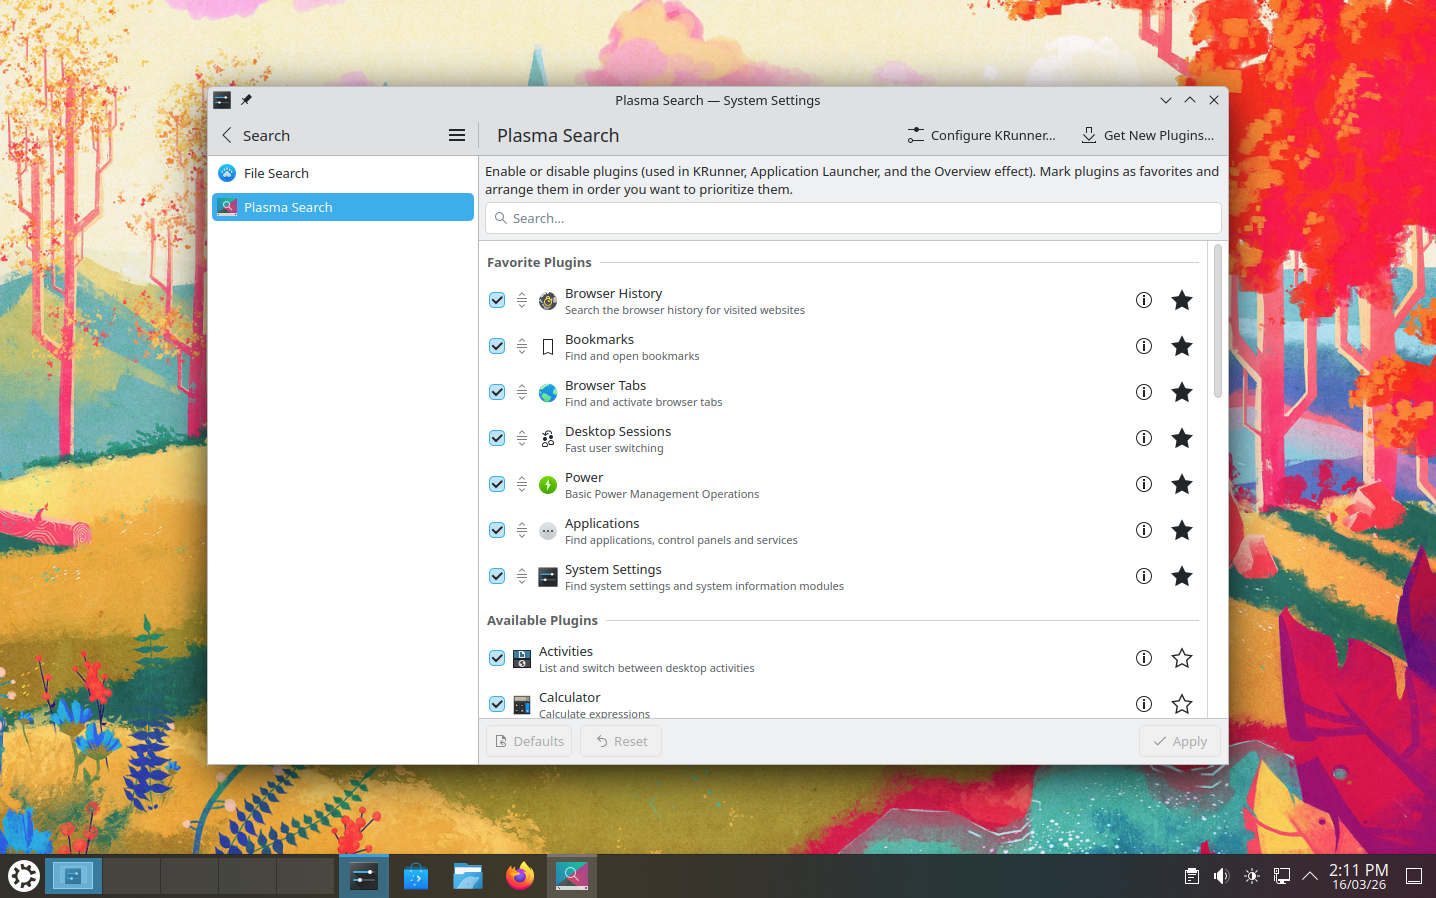View info about Desktop Sessions plugin
The image size is (1436, 898).
[1144, 438]
